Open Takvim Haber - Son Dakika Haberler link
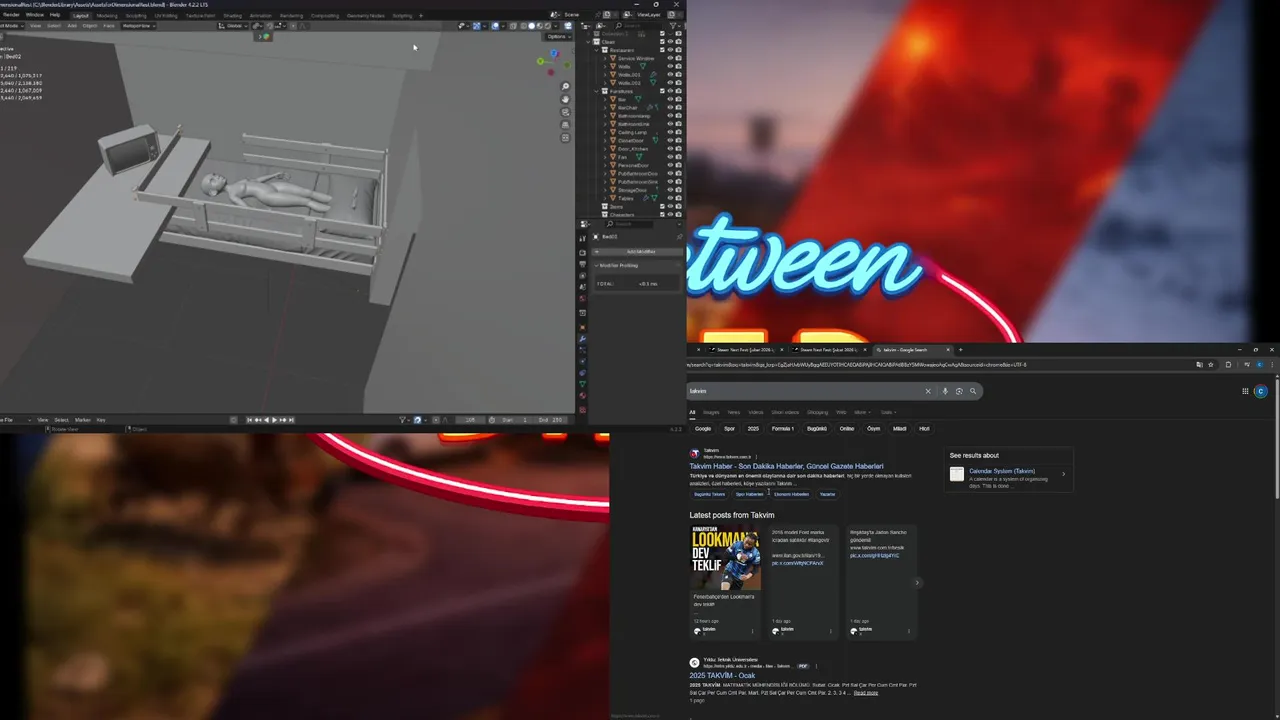The height and width of the screenshot is (720, 1280). [x=786, y=466]
